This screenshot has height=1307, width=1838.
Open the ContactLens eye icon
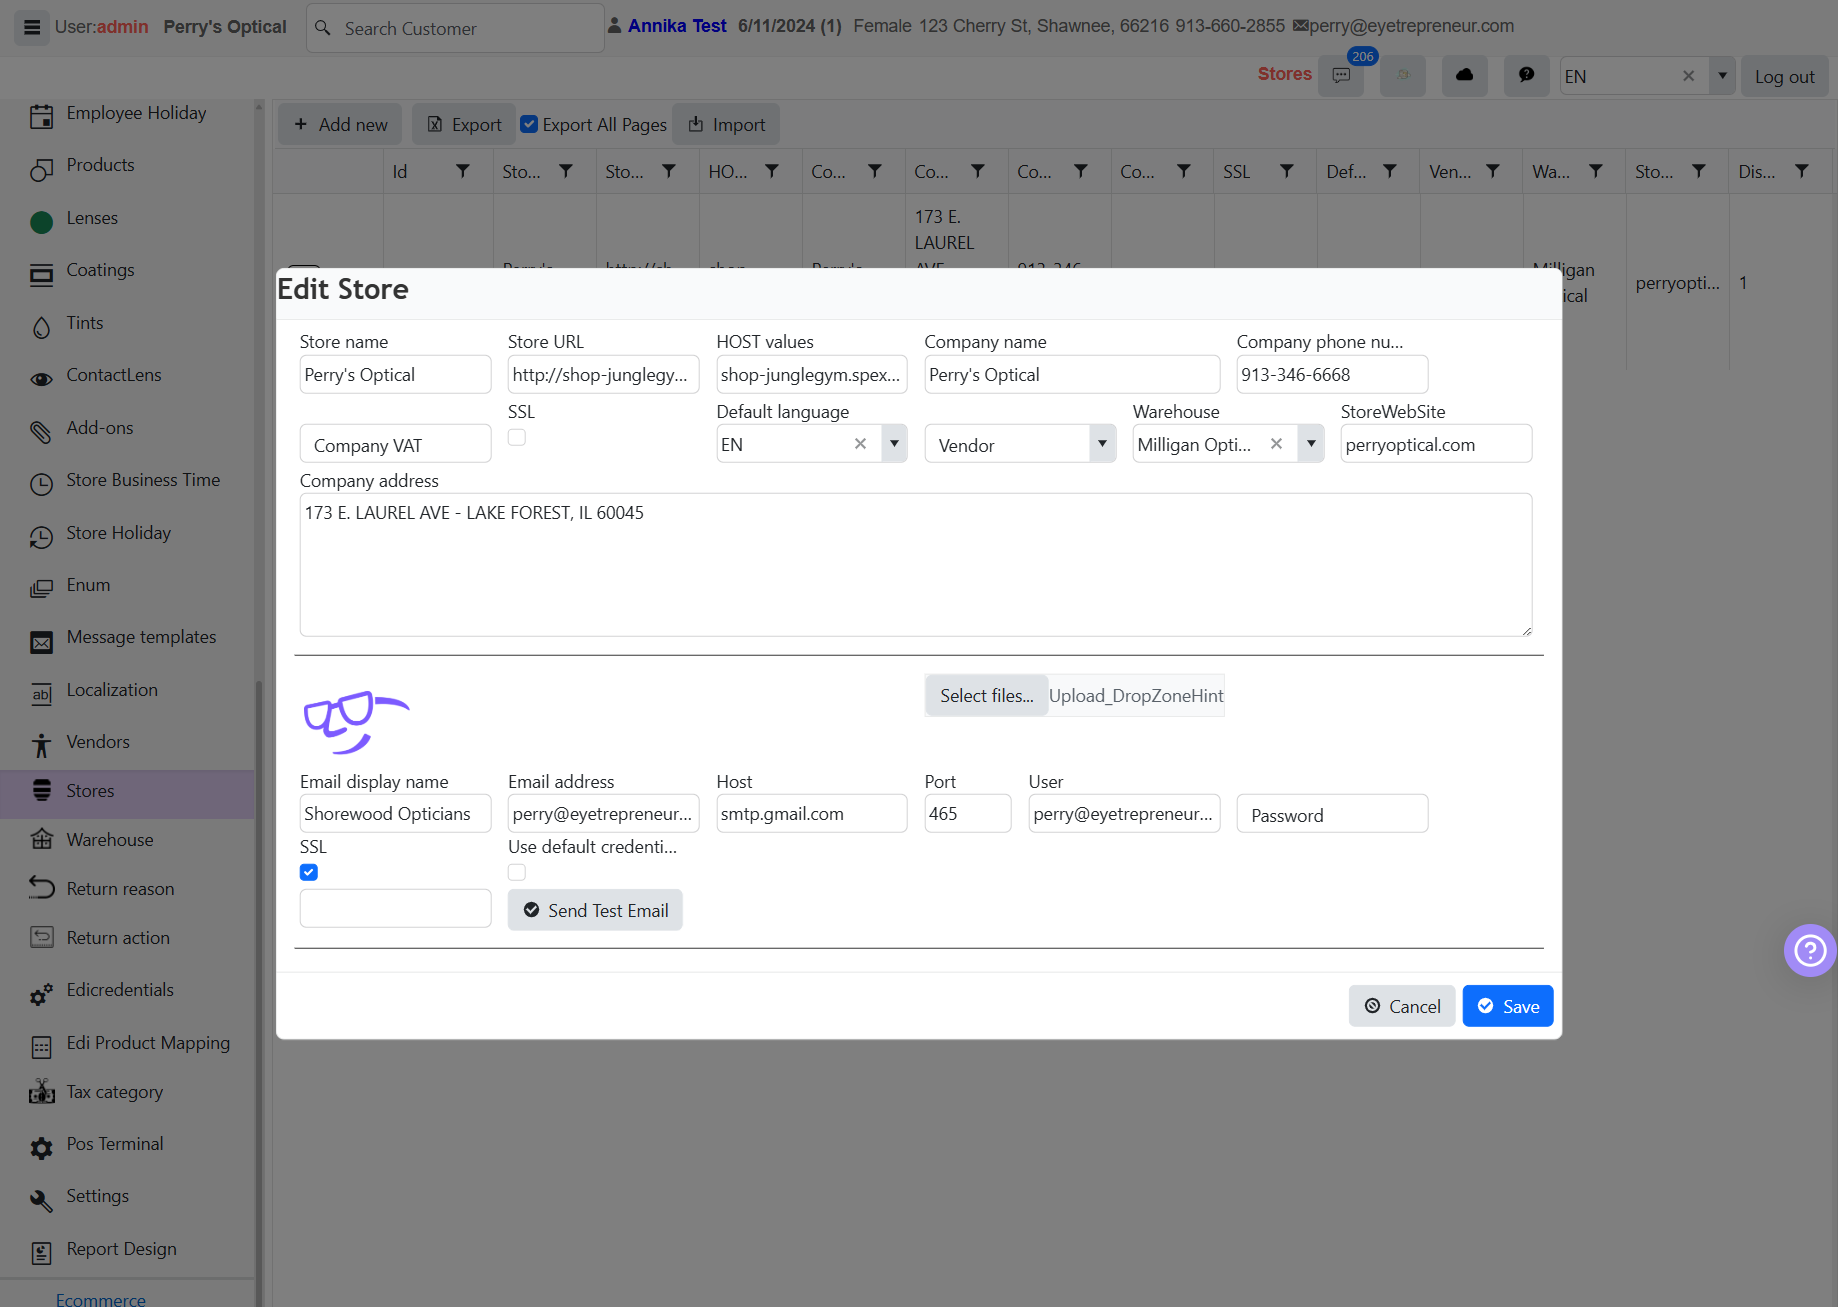(x=41, y=378)
